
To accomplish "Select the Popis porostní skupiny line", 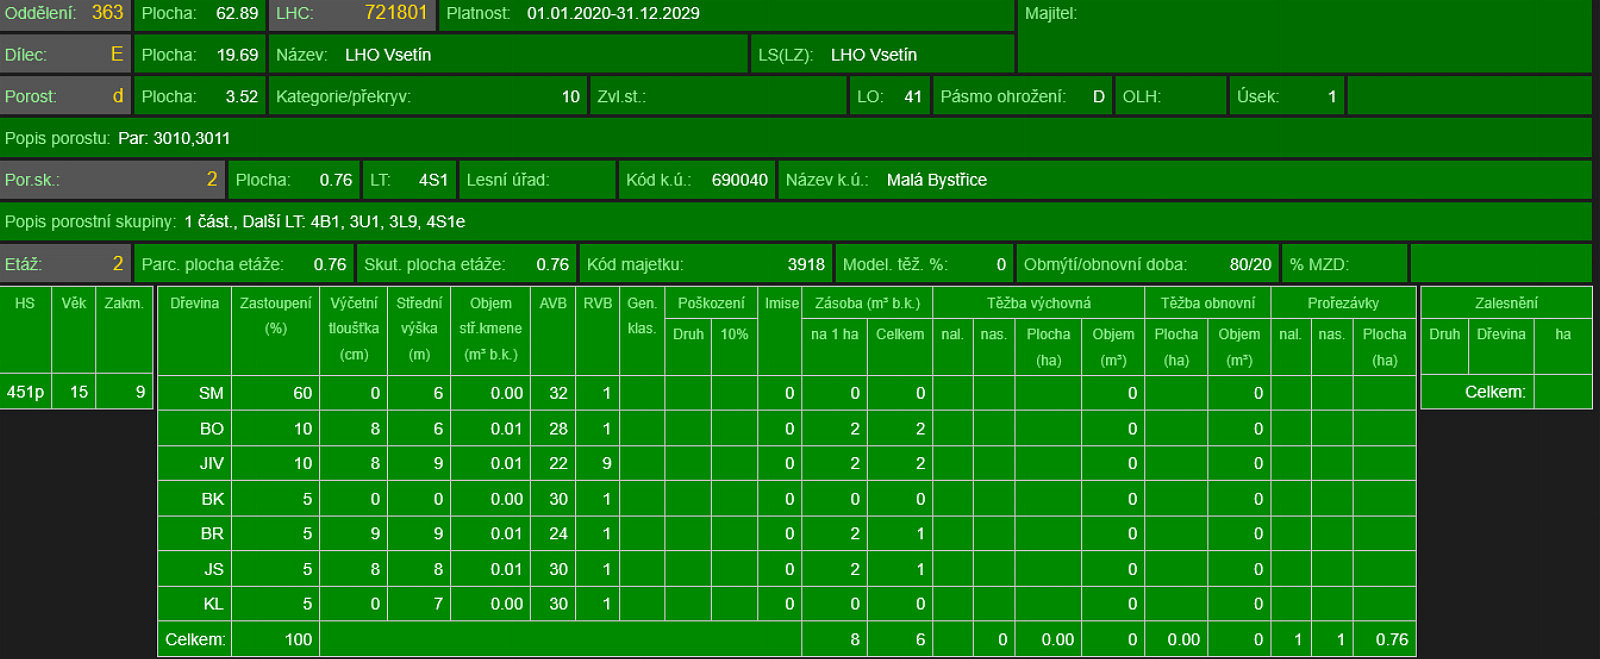I will (x=795, y=221).
